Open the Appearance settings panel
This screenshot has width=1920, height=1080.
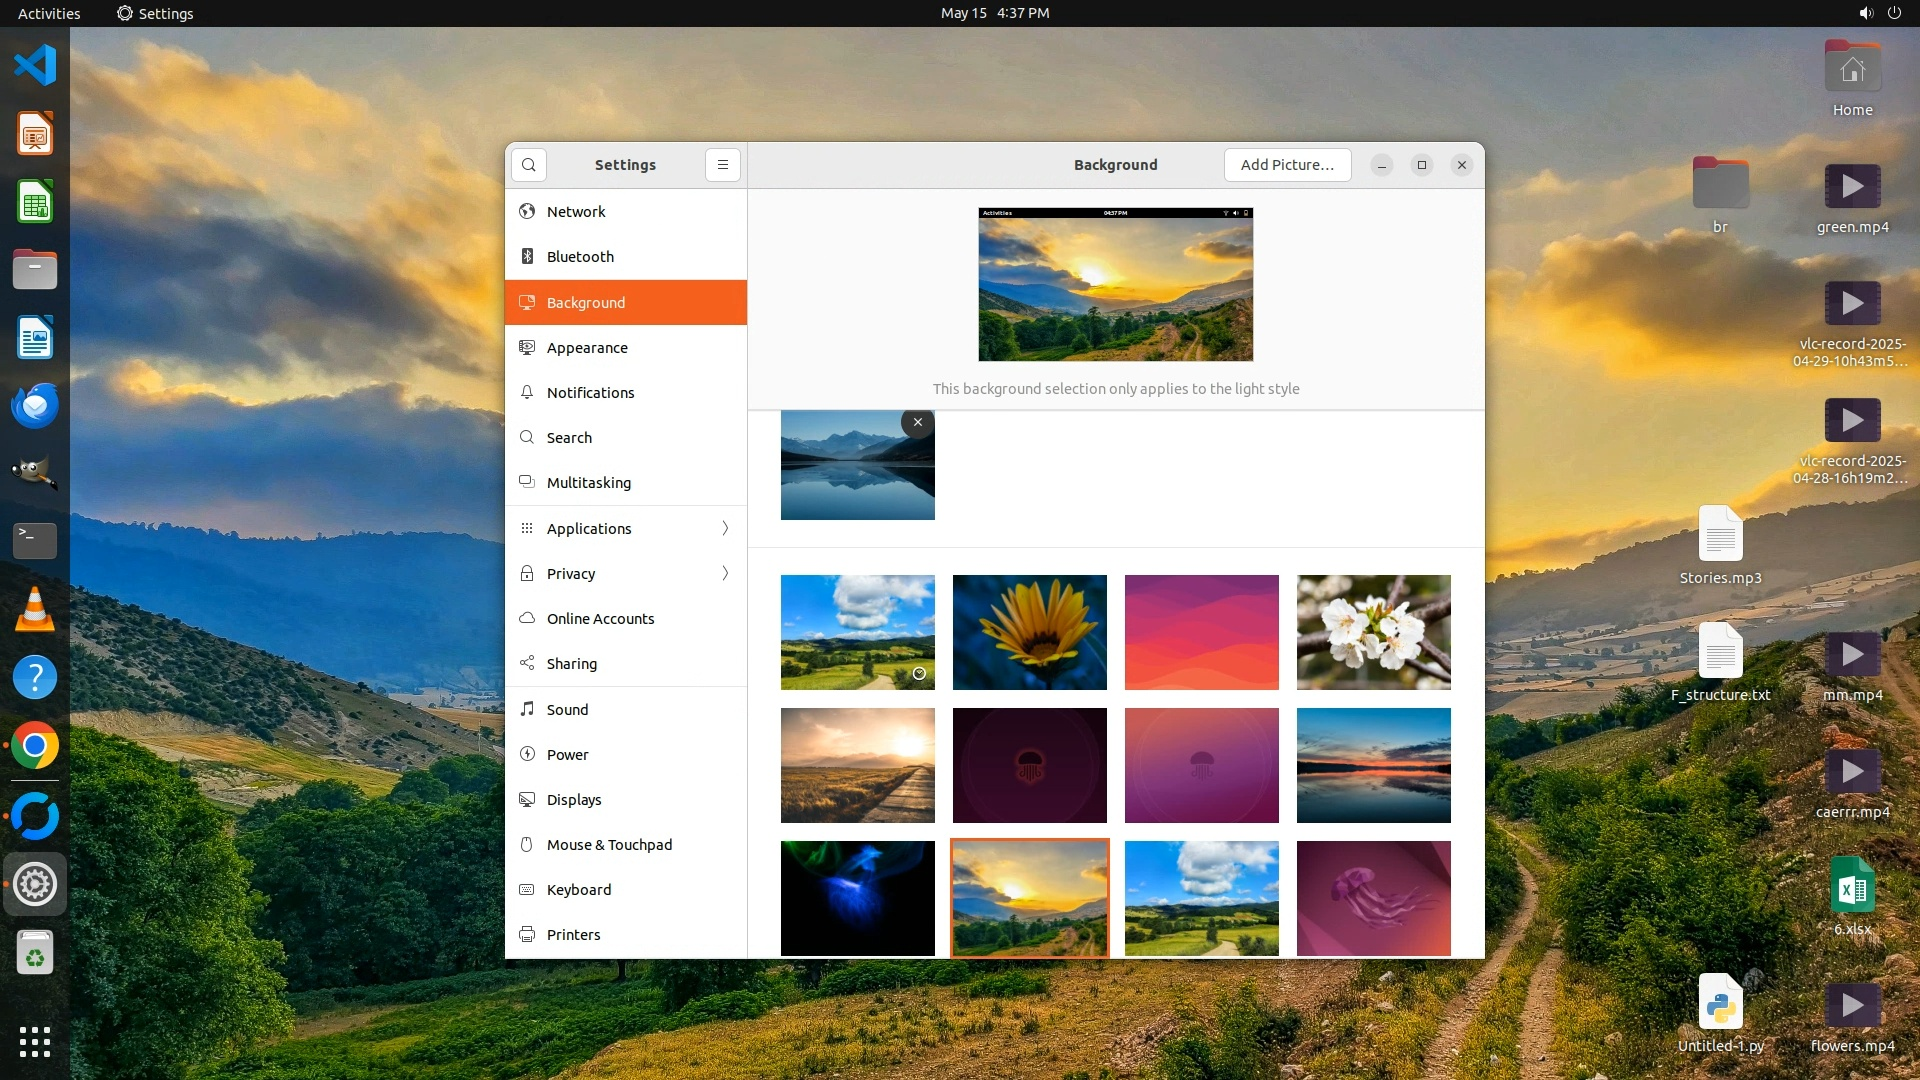click(587, 348)
